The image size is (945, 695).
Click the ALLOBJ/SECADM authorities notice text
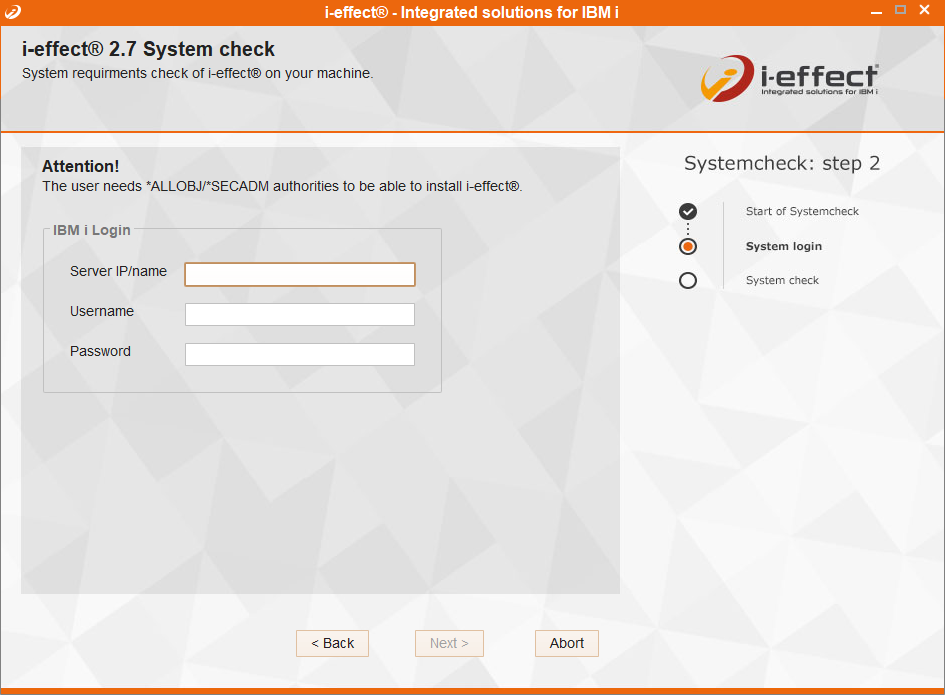[x=282, y=186]
